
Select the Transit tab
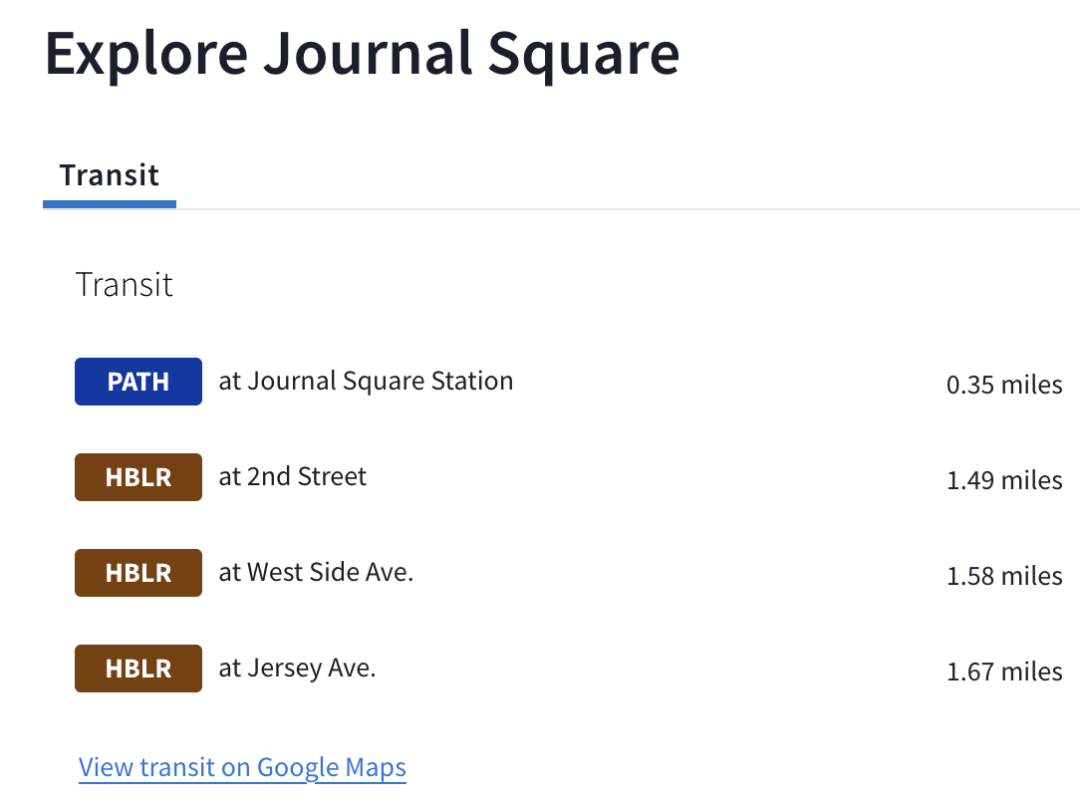click(x=110, y=176)
